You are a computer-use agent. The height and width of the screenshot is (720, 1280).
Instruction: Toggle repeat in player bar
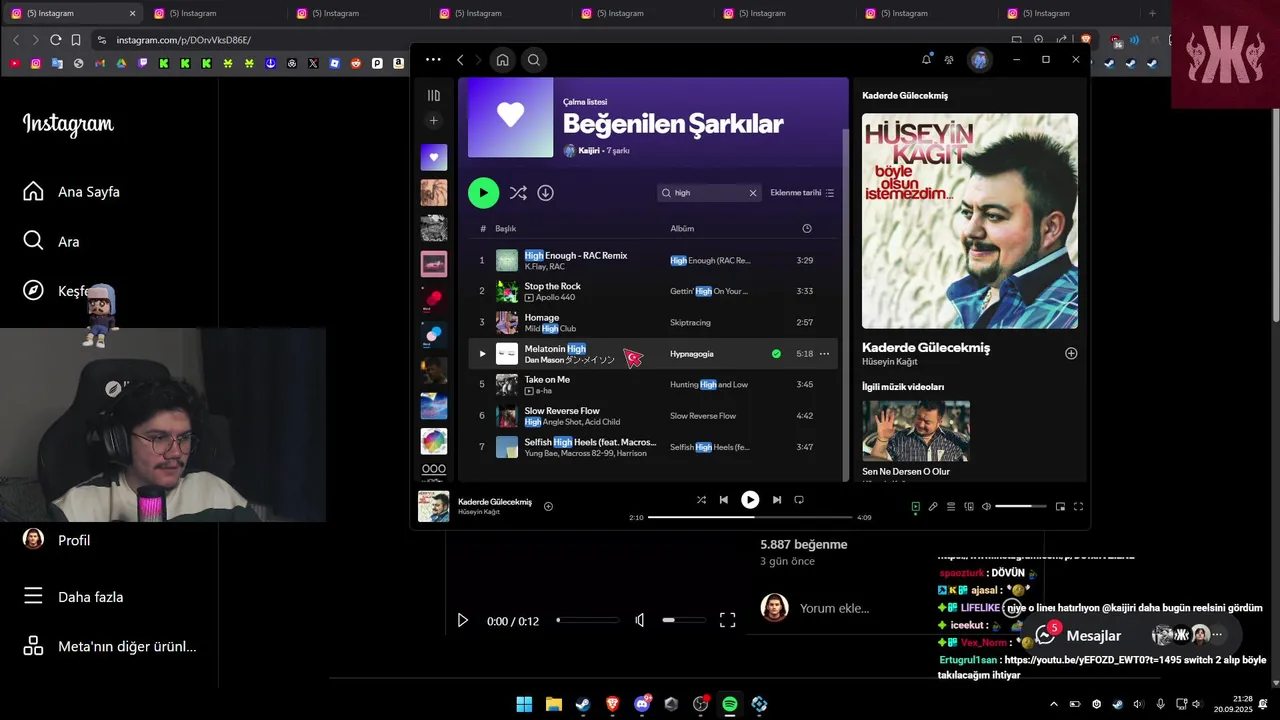click(x=799, y=500)
